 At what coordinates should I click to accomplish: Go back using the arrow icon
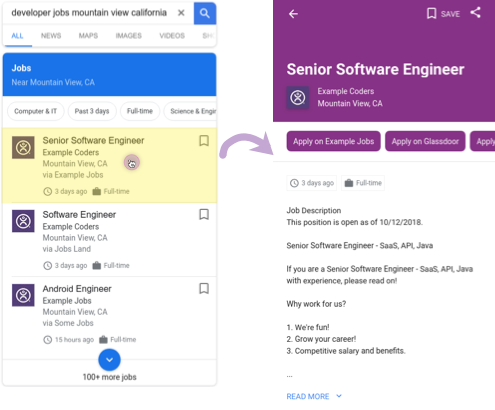tap(293, 14)
